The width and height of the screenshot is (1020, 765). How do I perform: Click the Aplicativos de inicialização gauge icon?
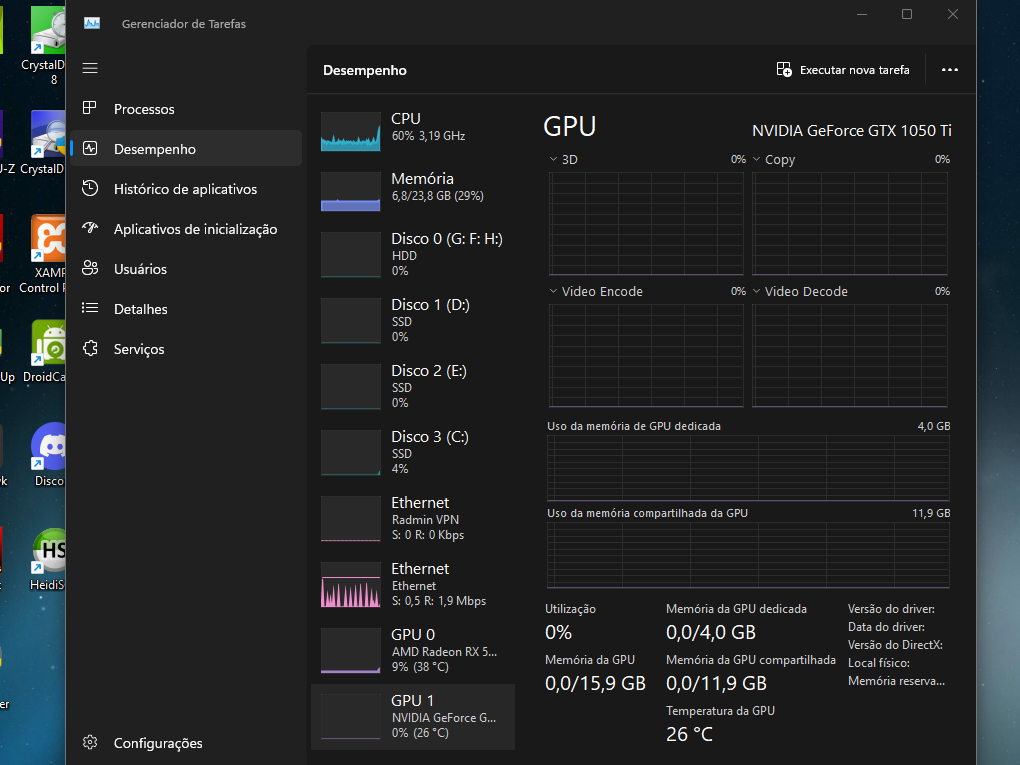(x=90, y=228)
